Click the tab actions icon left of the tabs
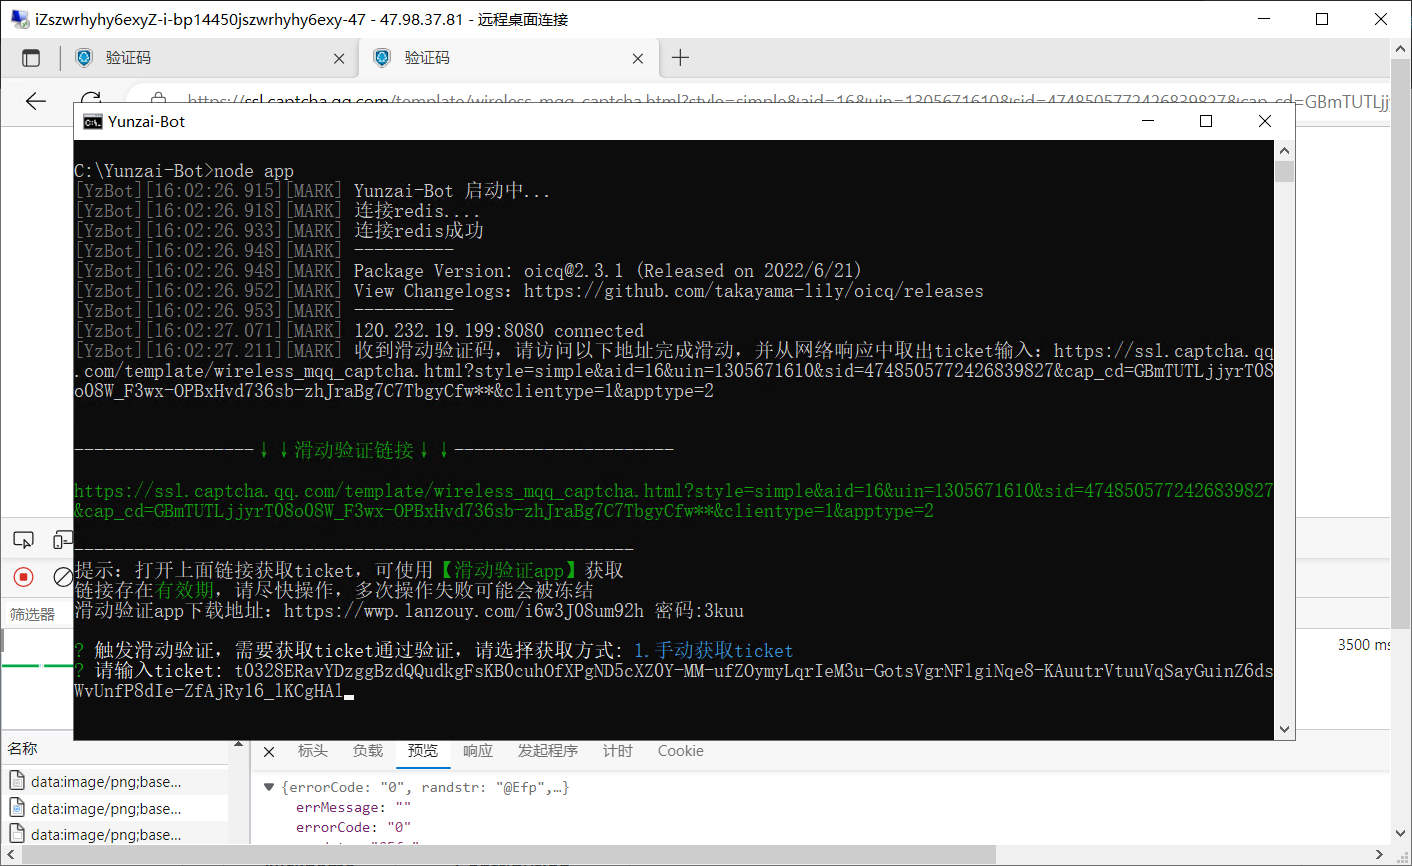This screenshot has height=866, width=1412. (x=31, y=57)
